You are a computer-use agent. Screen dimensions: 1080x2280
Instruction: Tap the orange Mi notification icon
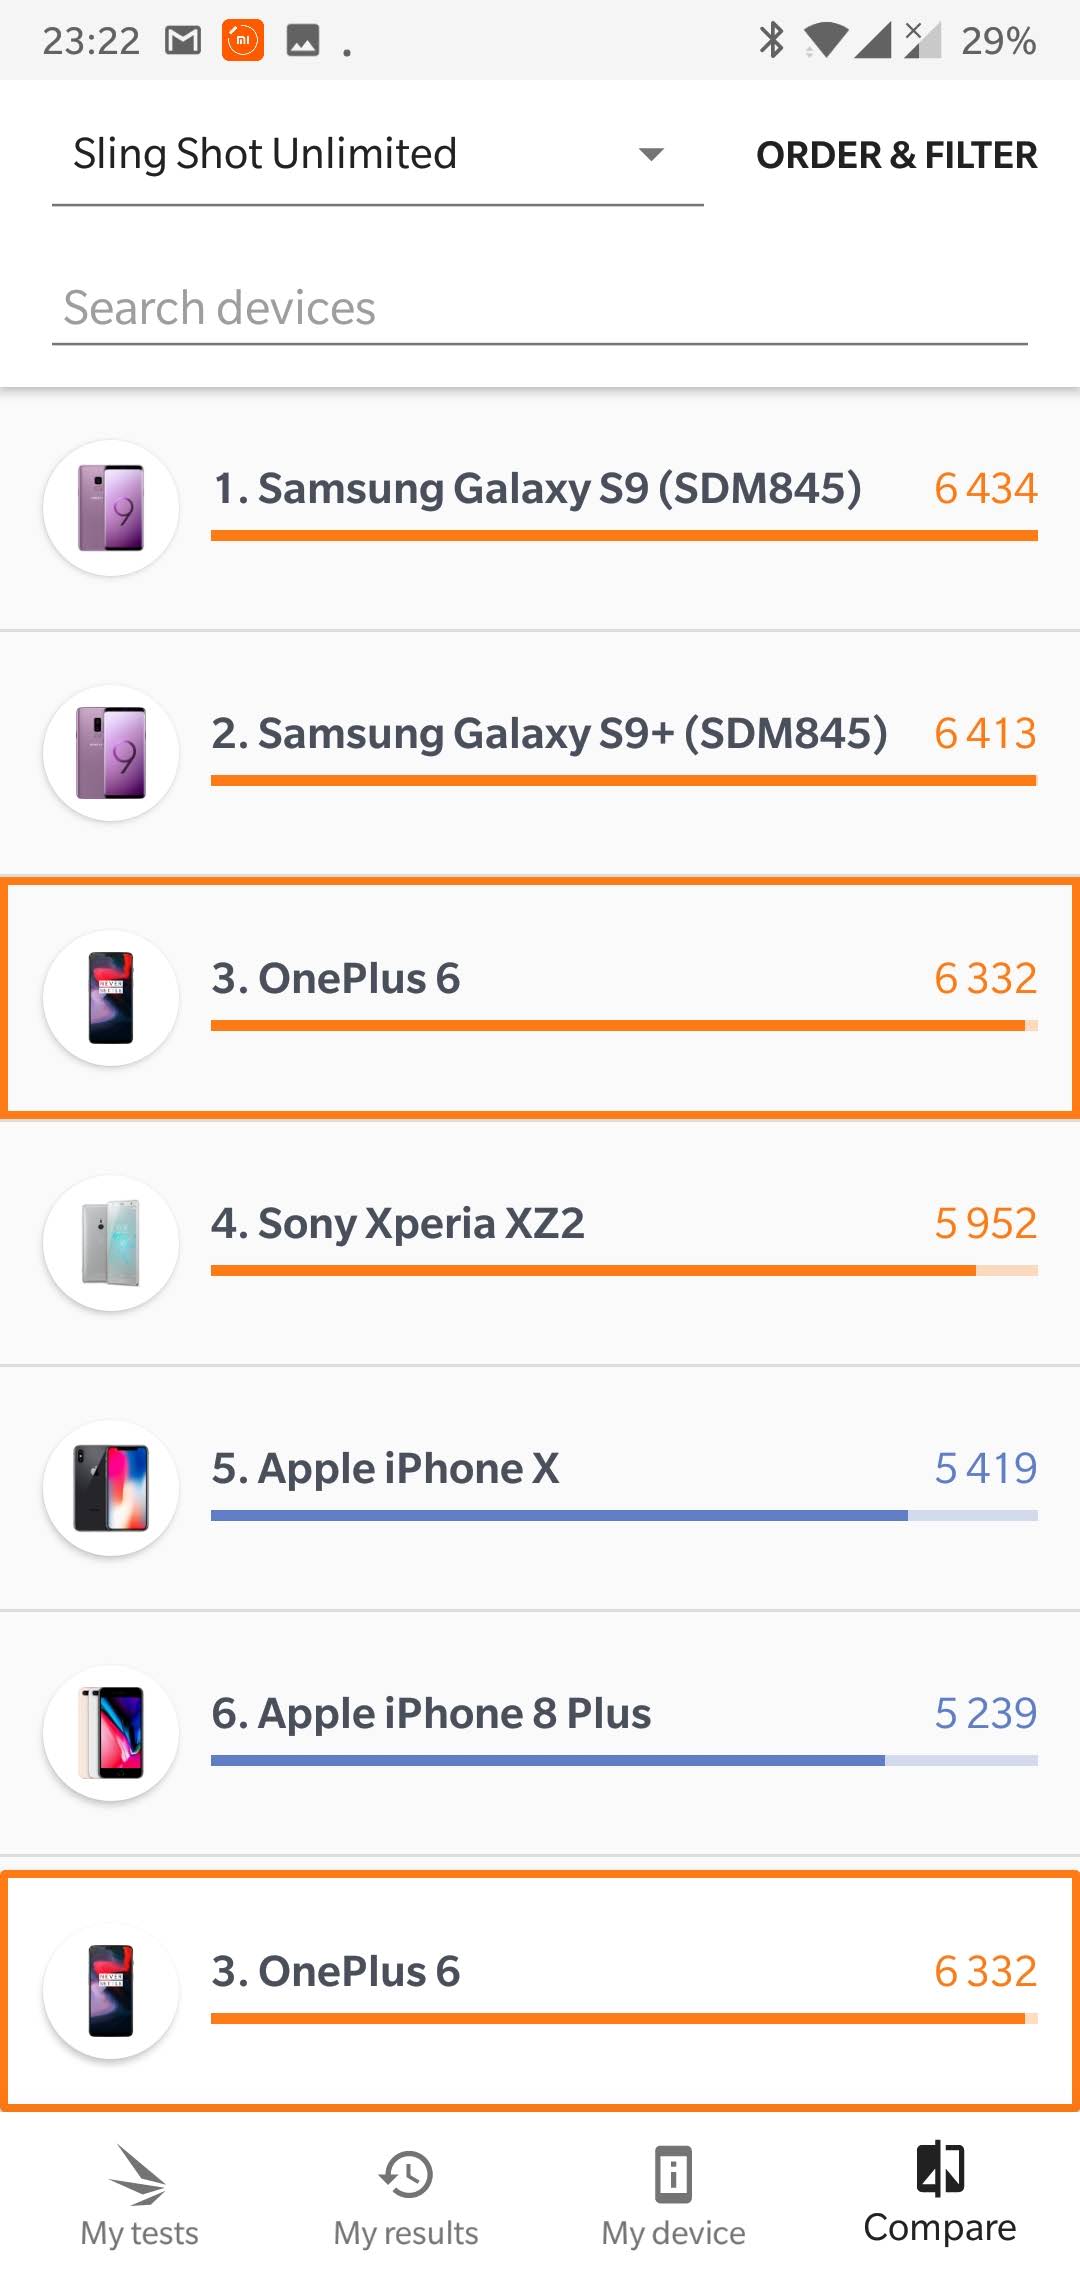(242, 40)
